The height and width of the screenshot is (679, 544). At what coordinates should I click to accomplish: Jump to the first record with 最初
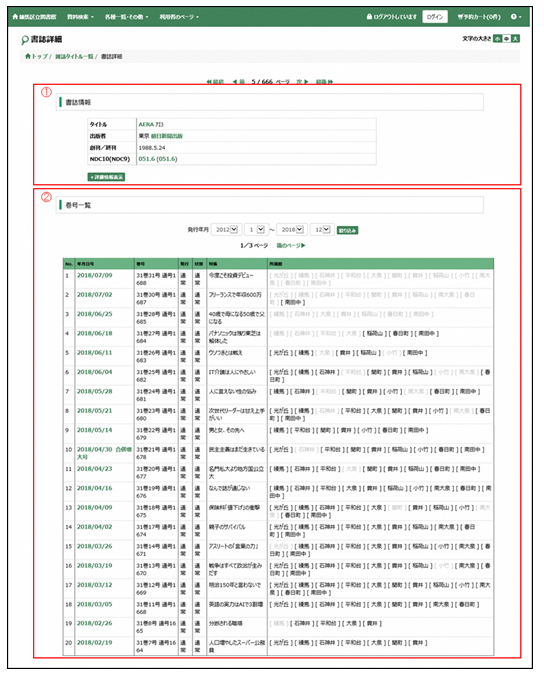tap(215, 81)
